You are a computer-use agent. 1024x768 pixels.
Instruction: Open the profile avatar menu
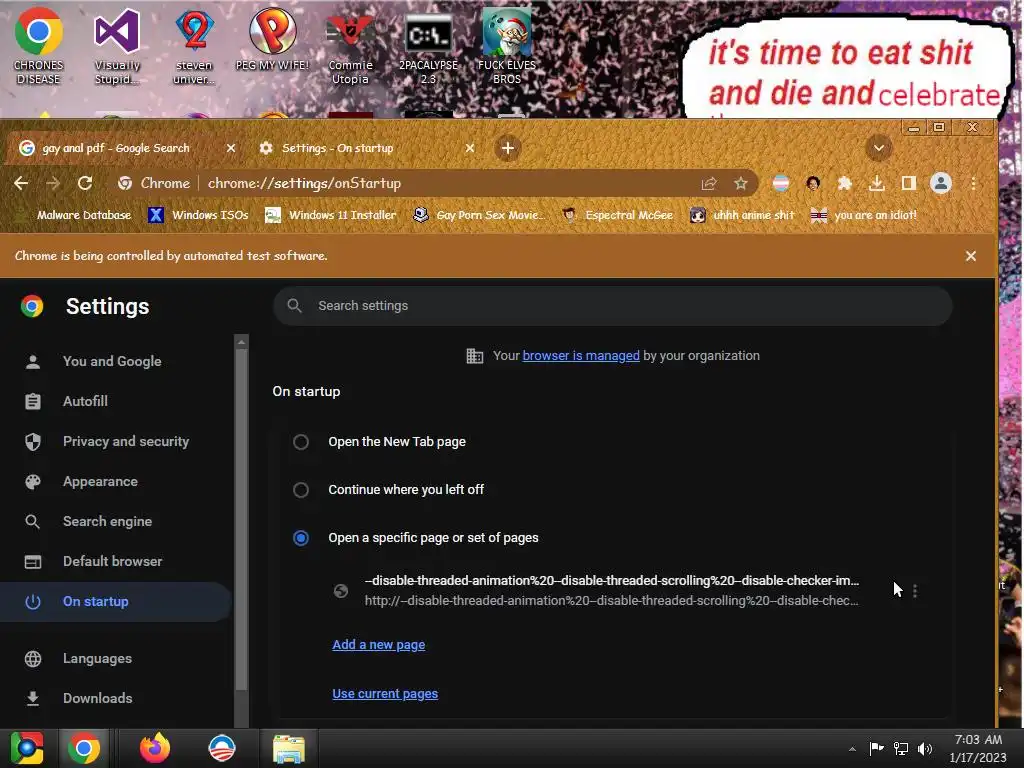pyautogui.click(x=941, y=184)
